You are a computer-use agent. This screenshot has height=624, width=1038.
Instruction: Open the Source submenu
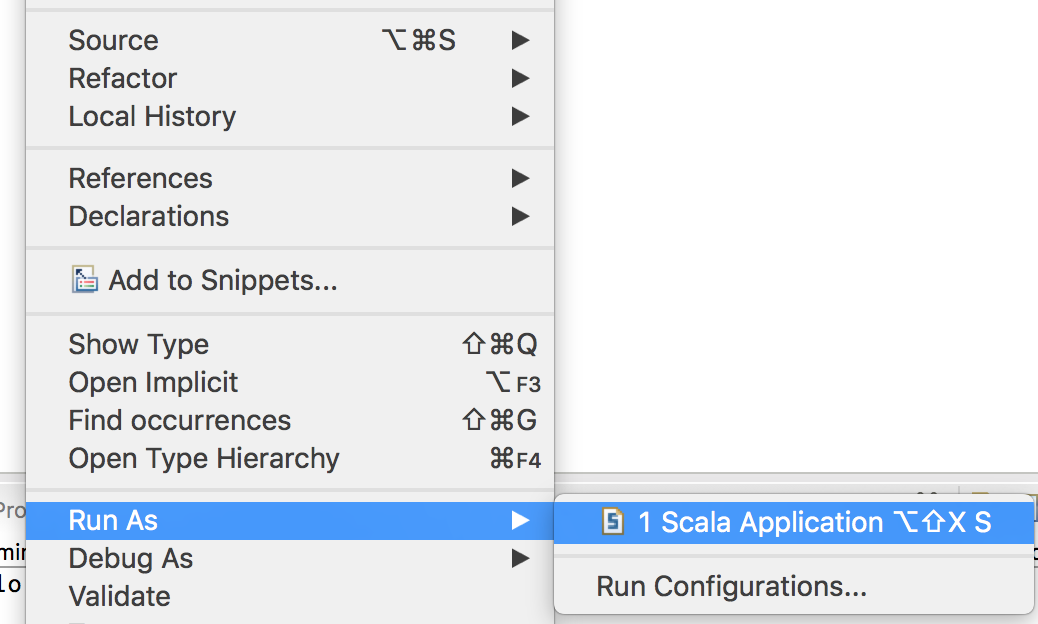pyautogui.click(x=290, y=40)
